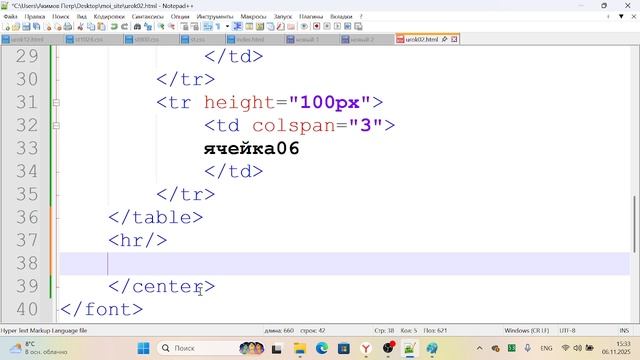Toggle file monitoring eye icon
This screenshot has width=640, height=360.
(x=304, y=27)
